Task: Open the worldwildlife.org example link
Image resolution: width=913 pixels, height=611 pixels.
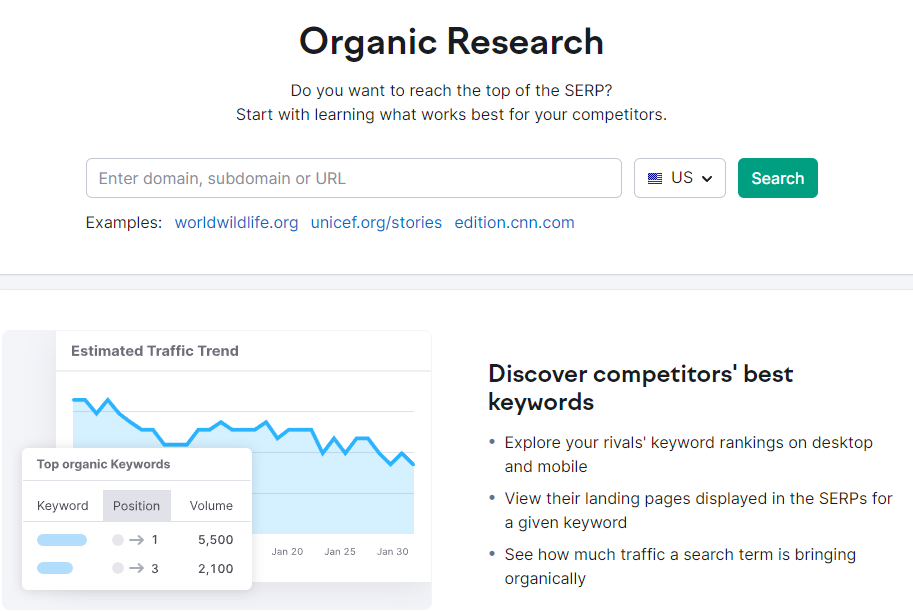Action: click(x=236, y=222)
